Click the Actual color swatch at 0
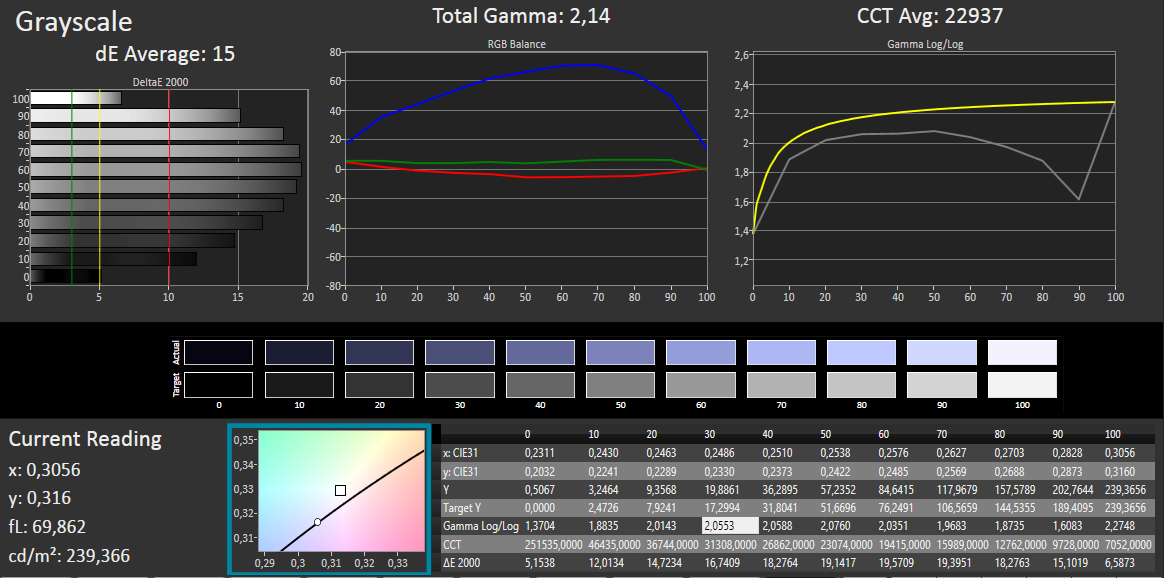This screenshot has width=1164, height=578. (219, 352)
